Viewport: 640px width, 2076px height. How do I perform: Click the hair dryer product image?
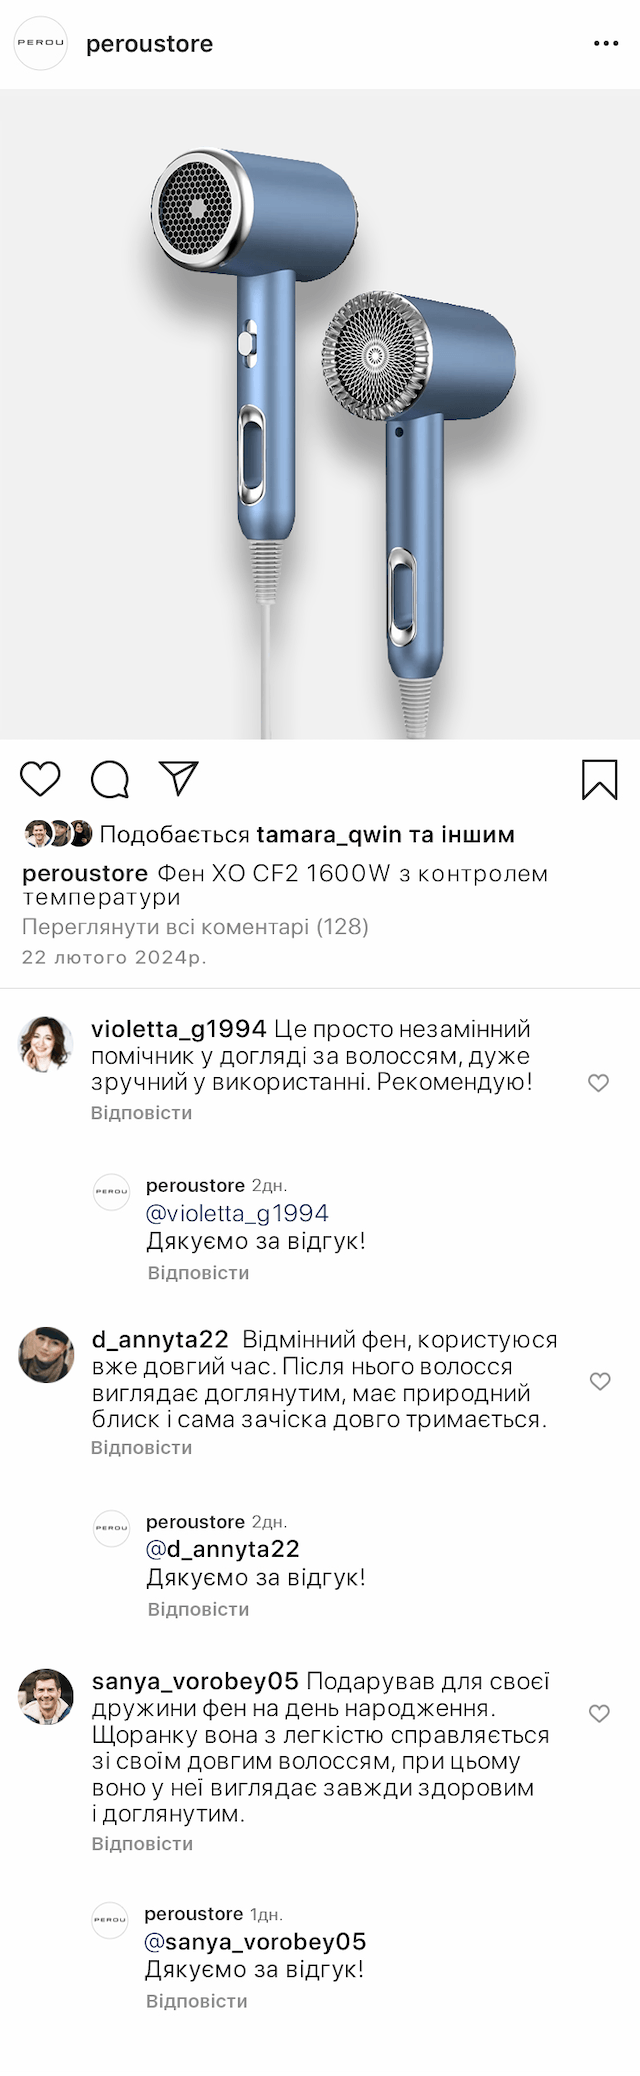(320, 415)
